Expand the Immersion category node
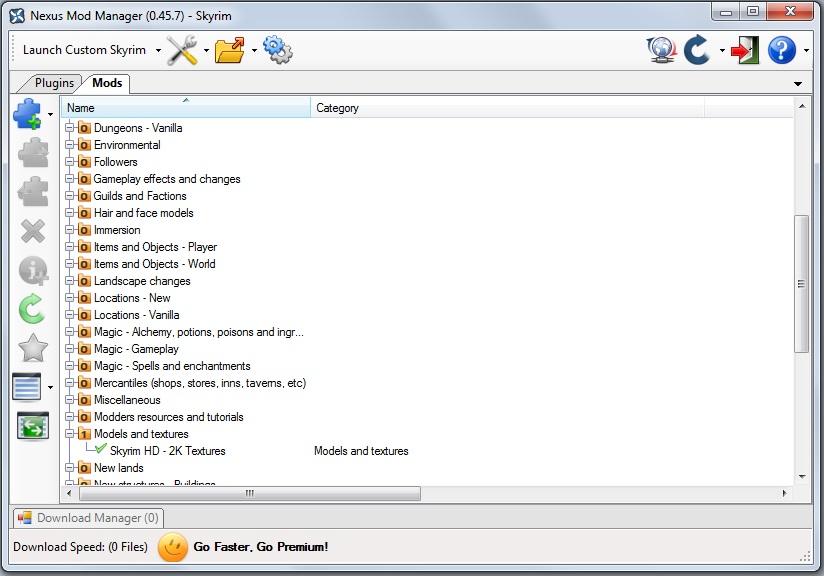The image size is (824, 576). (69, 230)
